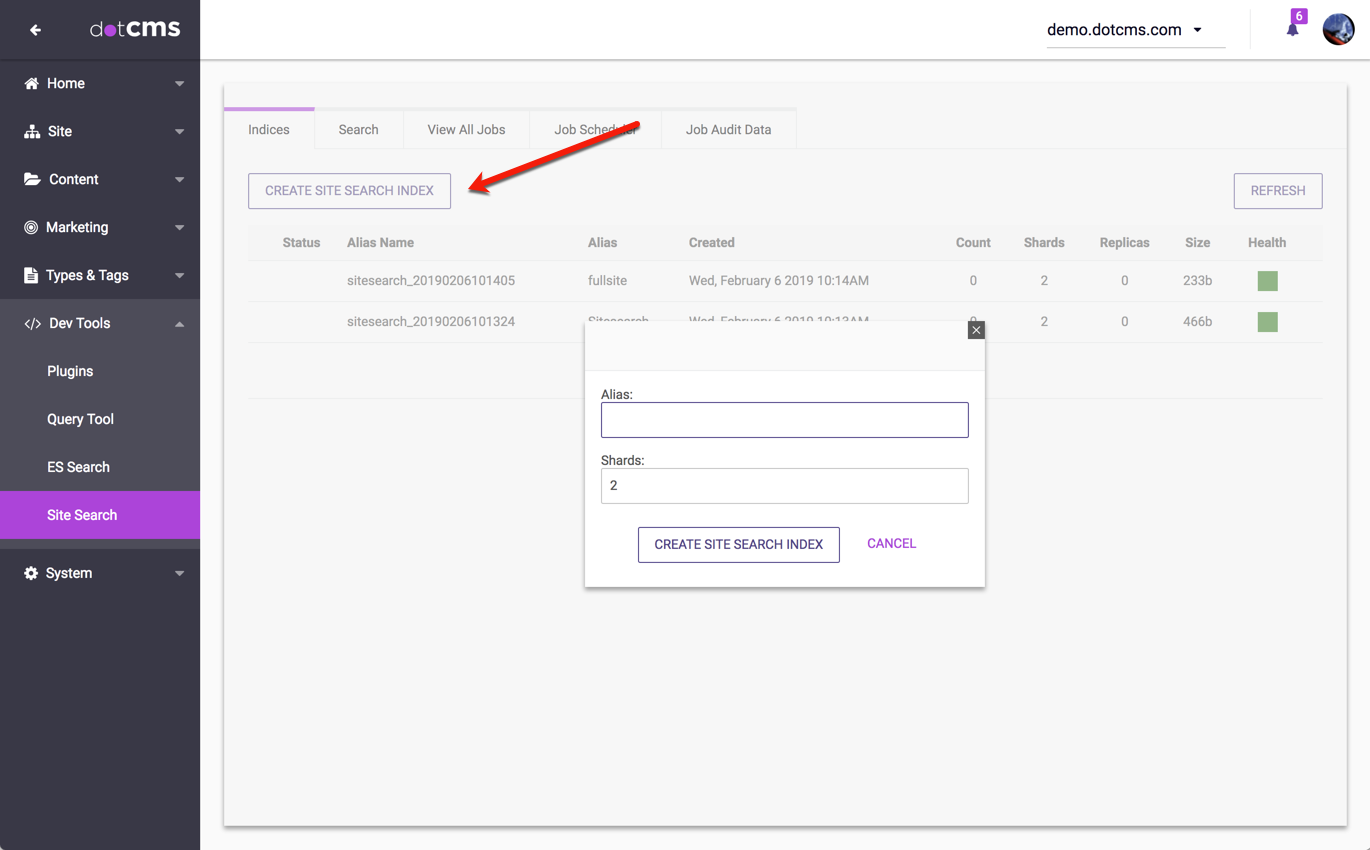Expand the System section chevron

(179, 573)
